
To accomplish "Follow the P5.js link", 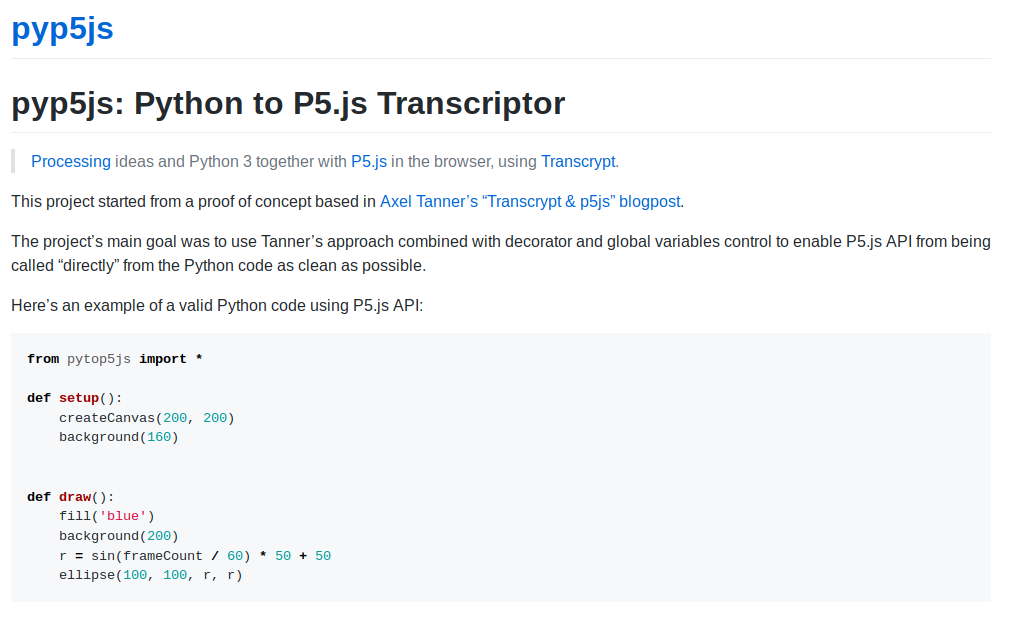I will (368, 161).
